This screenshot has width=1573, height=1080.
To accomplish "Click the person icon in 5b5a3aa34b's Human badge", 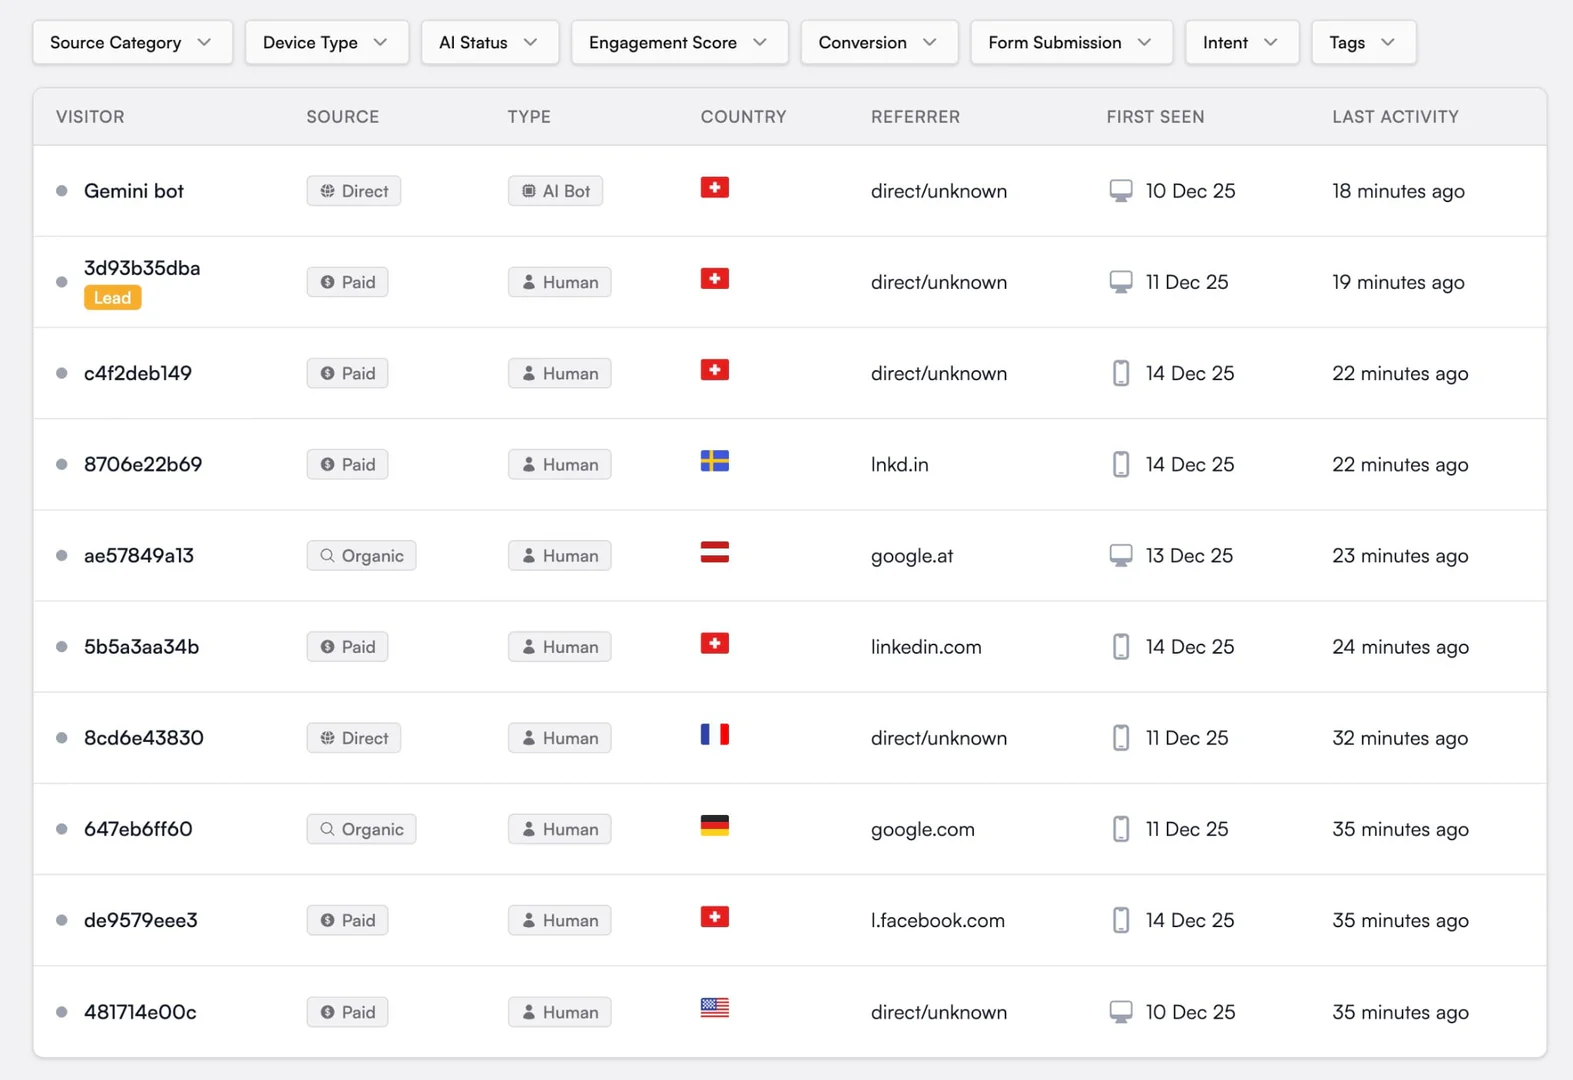I will (528, 646).
